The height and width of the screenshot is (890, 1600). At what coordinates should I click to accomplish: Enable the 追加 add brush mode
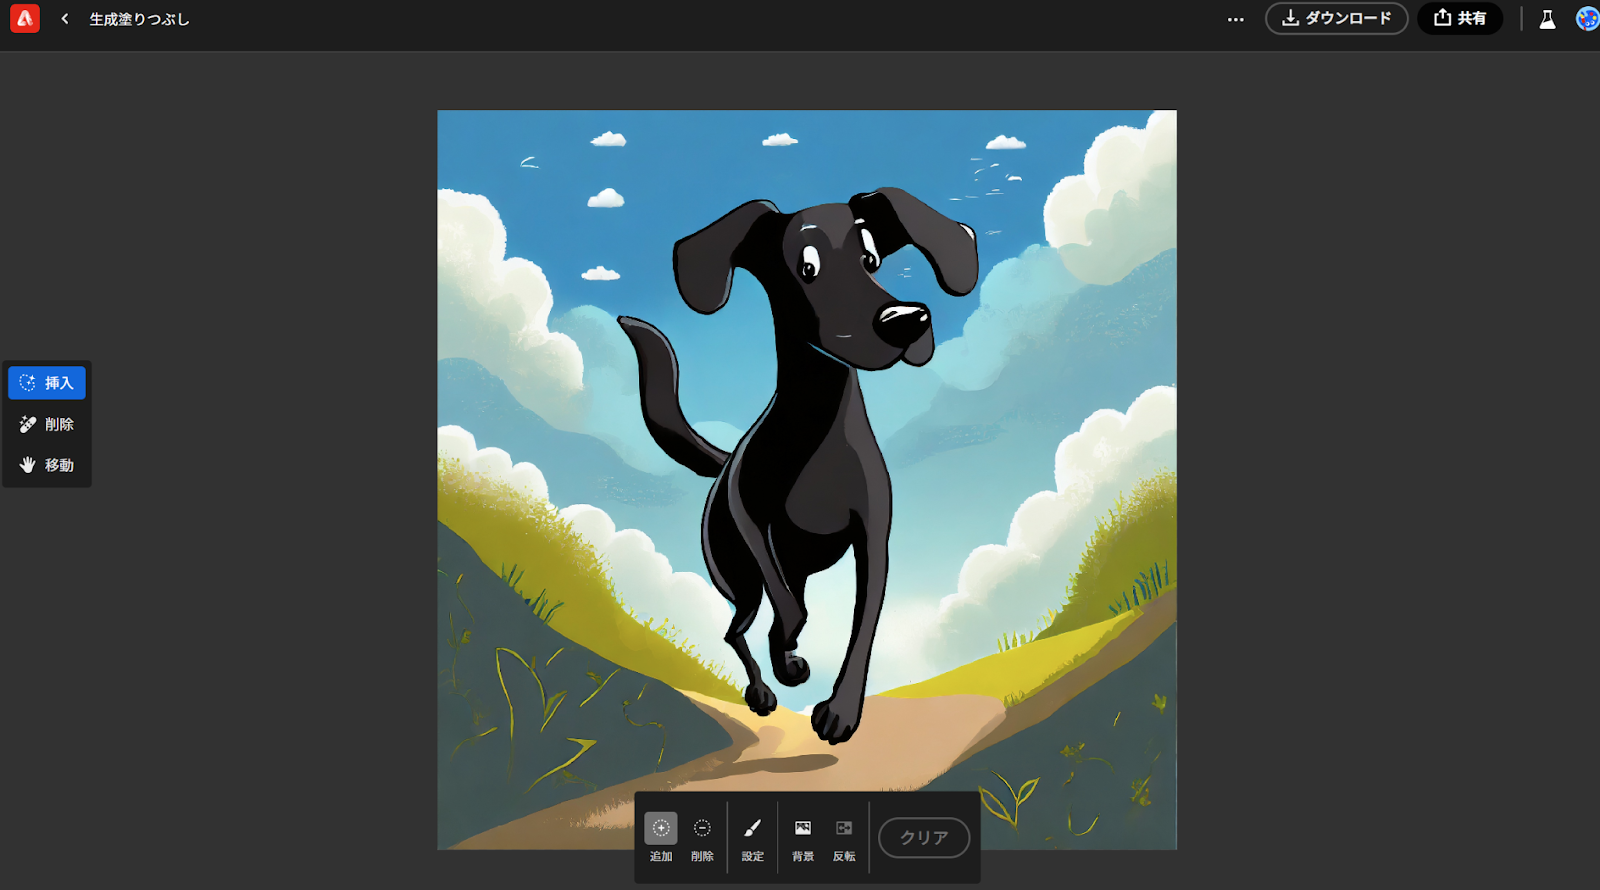(661, 836)
